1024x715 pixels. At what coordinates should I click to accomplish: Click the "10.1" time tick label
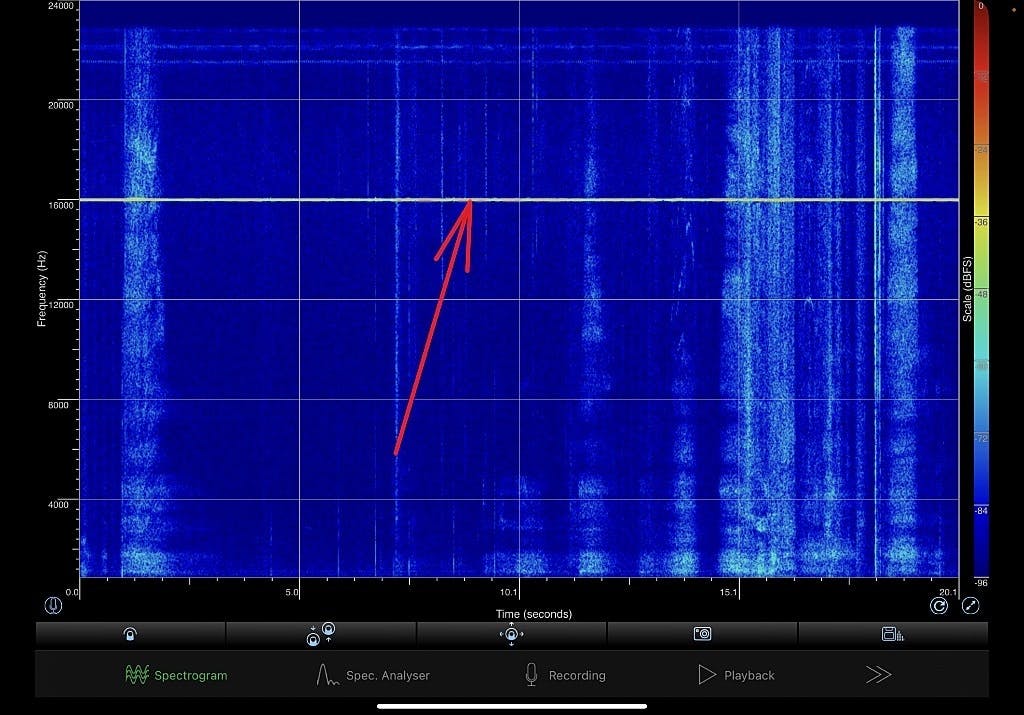(x=509, y=593)
